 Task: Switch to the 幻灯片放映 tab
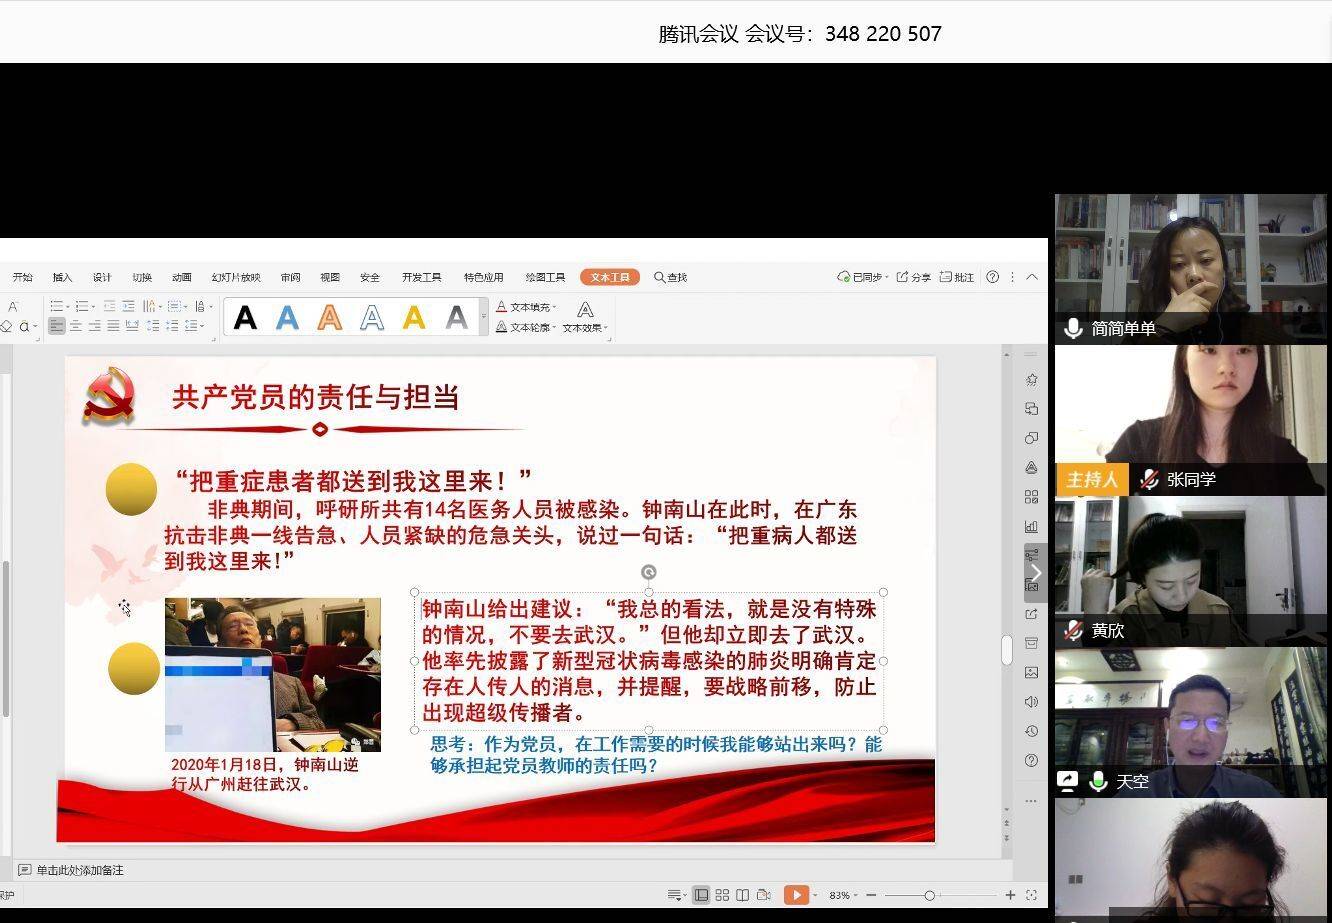click(x=235, y=277)
